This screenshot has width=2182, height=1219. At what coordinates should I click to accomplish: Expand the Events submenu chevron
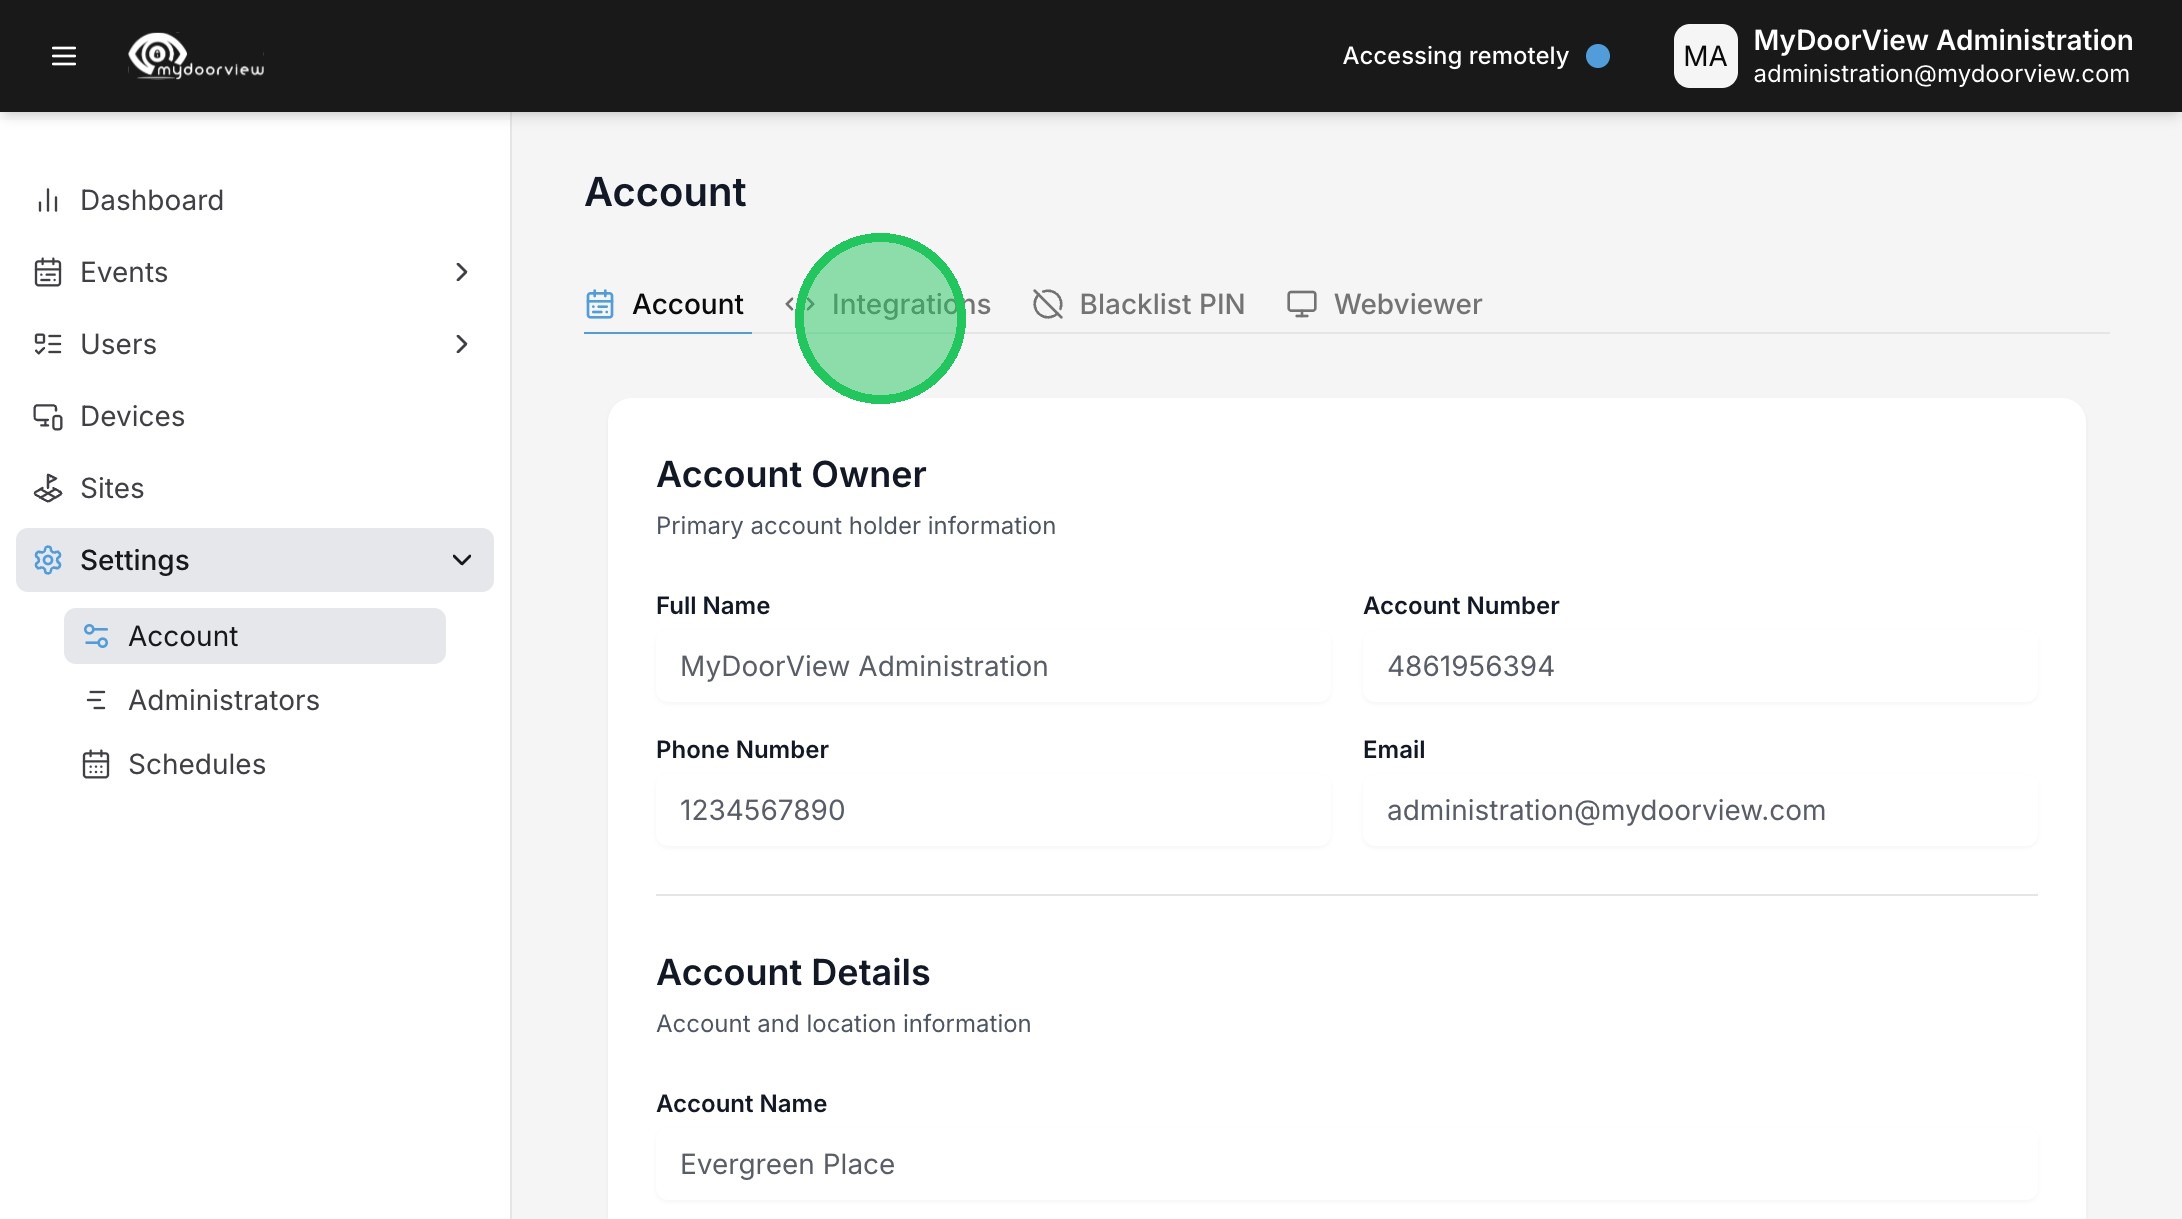(x=461, y=272)
